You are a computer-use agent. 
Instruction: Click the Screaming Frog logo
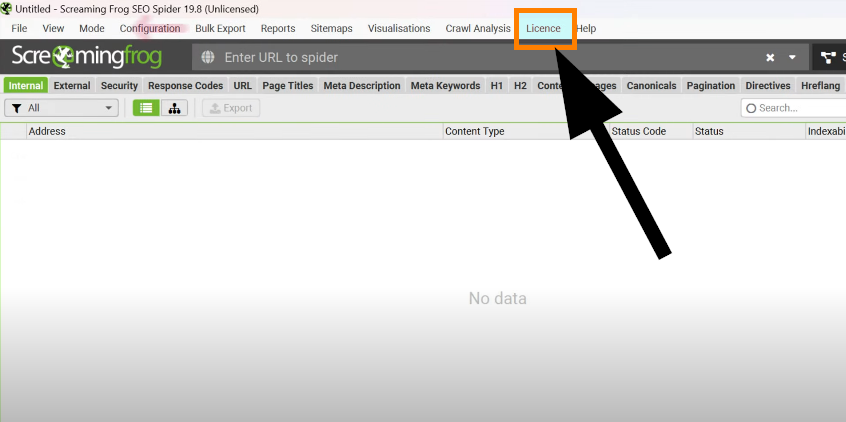pyautogui.click(x=86, y=57)
